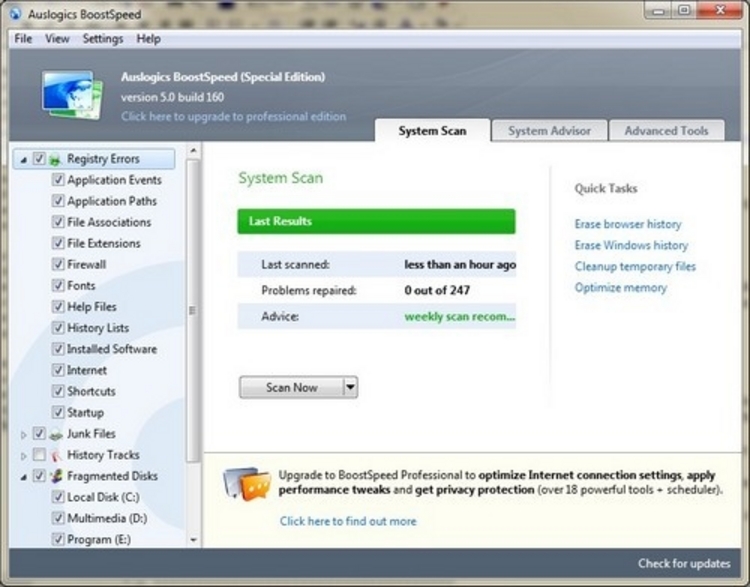Uncheck the Installed Software checkbox
Screen dimensions: 750x587
[x=58, y=349]
